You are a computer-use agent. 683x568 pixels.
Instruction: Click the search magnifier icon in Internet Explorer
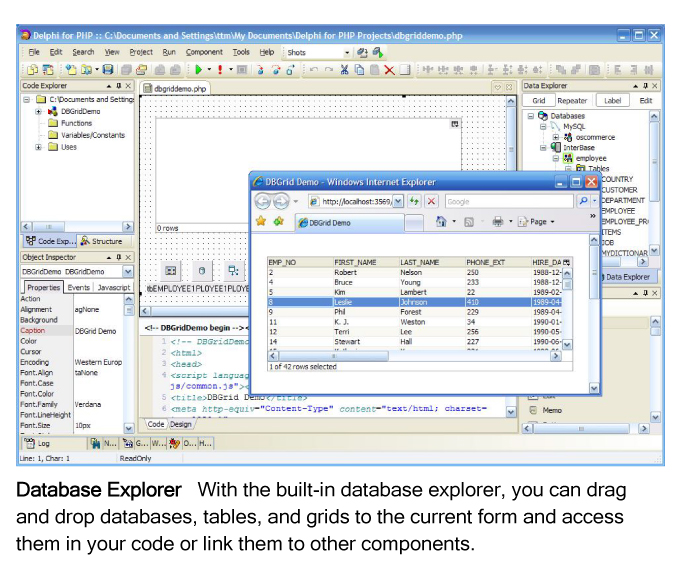pos(583,201)
